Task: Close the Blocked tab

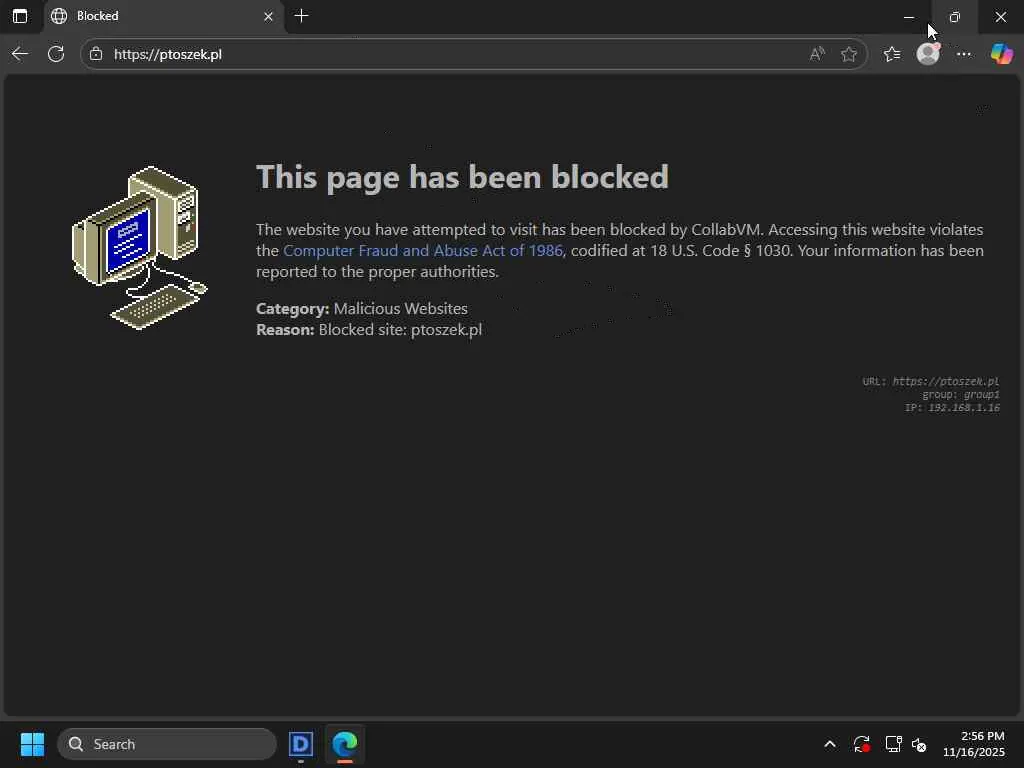Action: [268, 16]
